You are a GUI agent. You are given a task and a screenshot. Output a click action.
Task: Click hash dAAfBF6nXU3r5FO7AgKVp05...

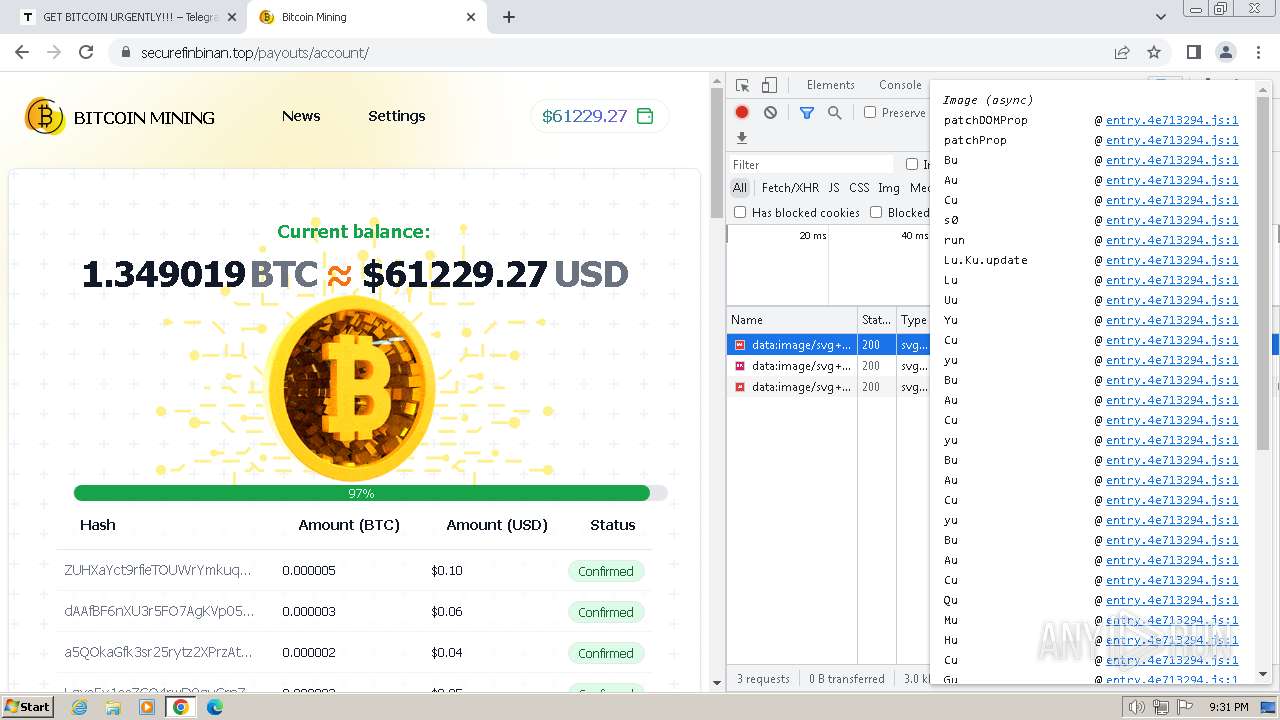pos(159,611)
